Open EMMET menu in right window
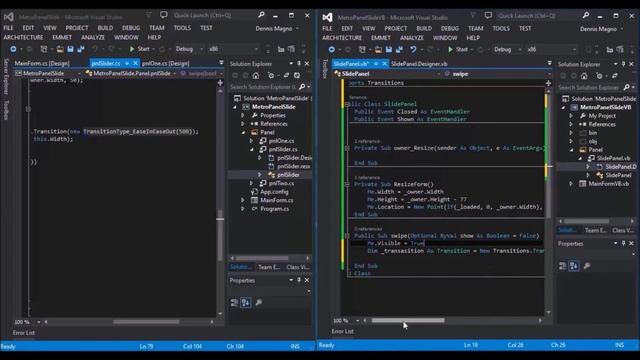Screen dimensions: 640x360 (x=380, y=38)
